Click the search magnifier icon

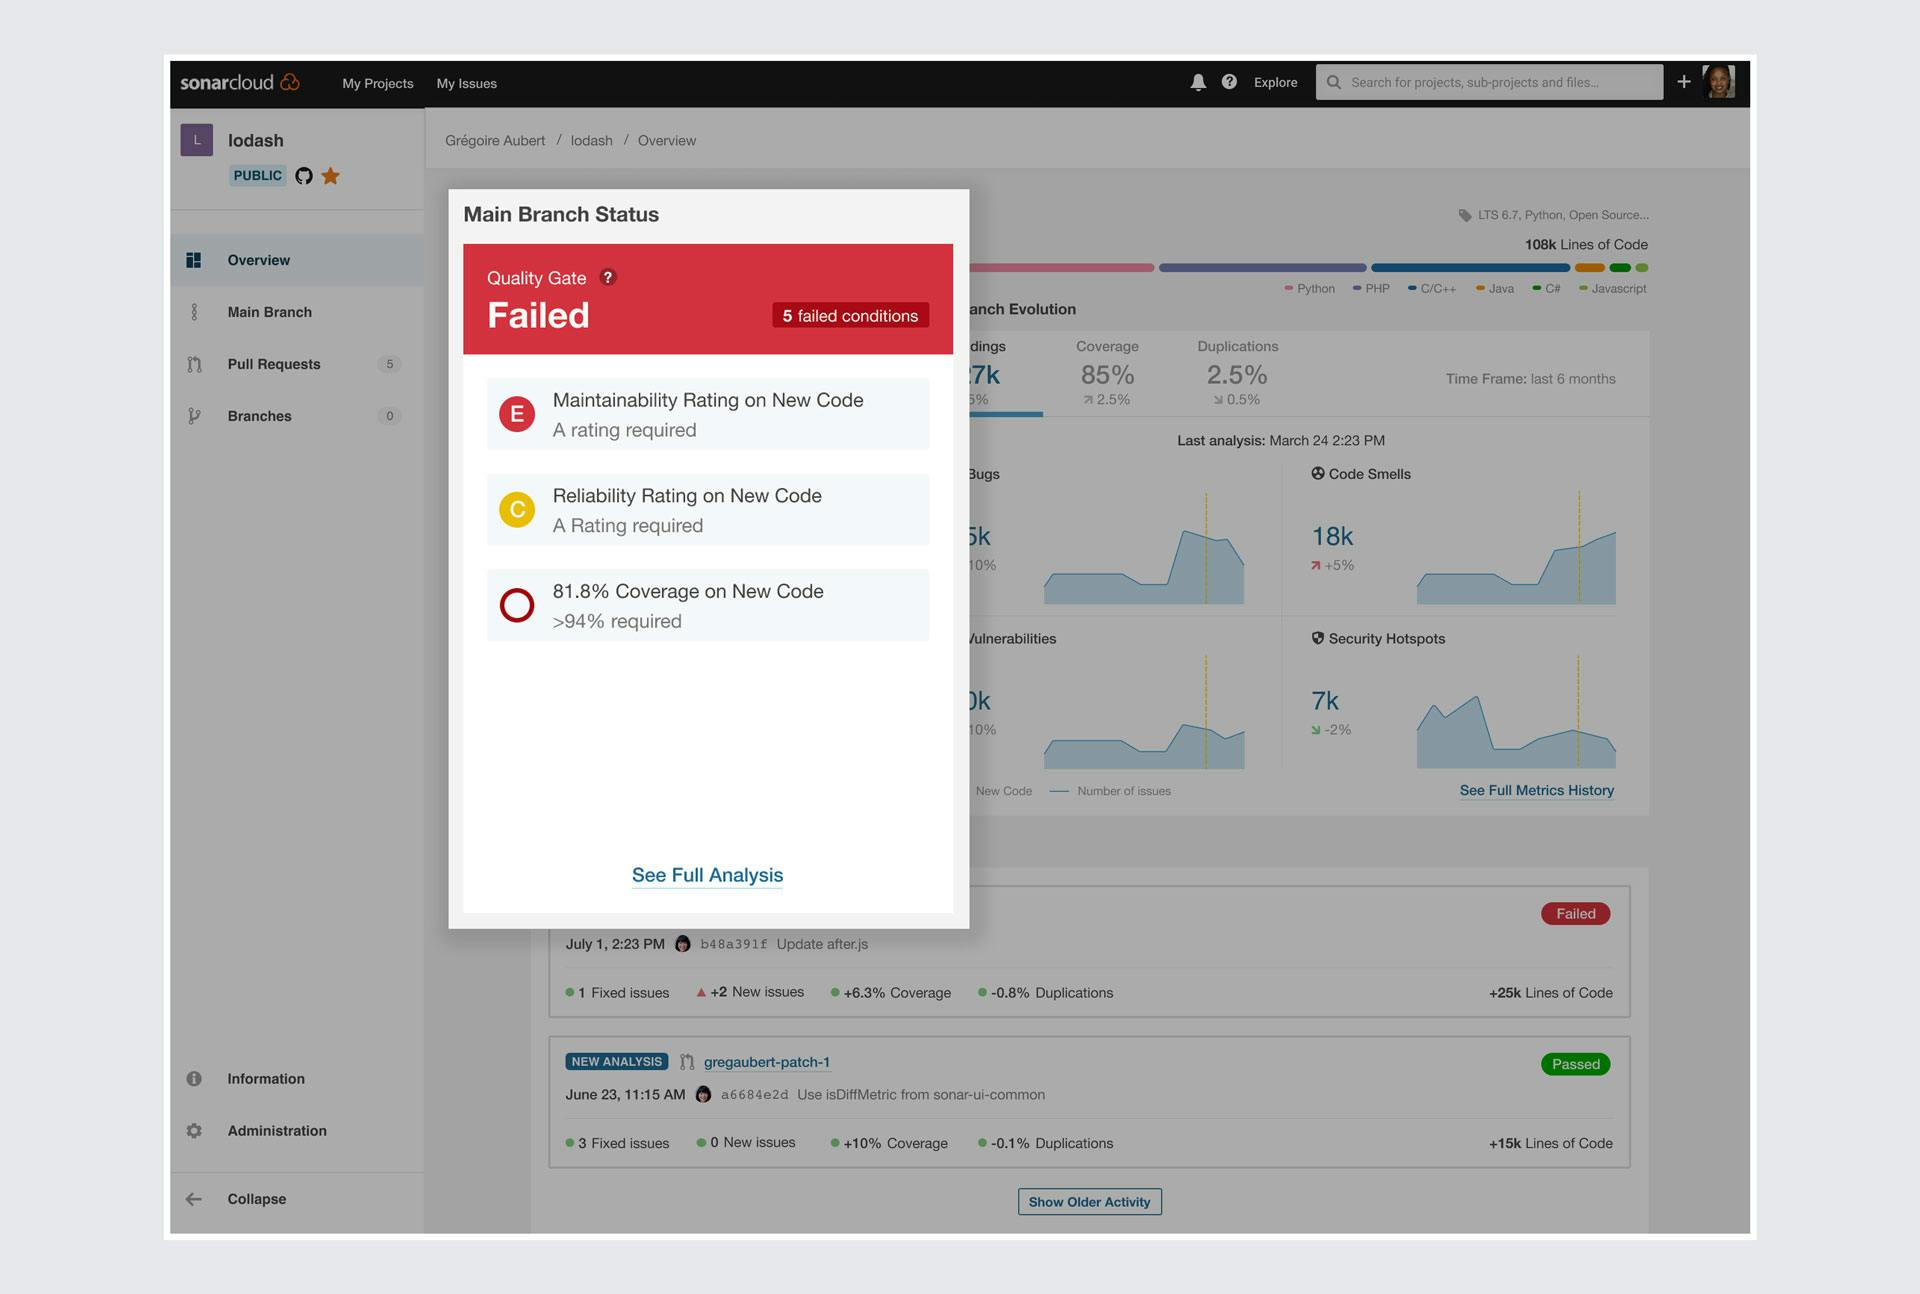[x=1334, y=82]
